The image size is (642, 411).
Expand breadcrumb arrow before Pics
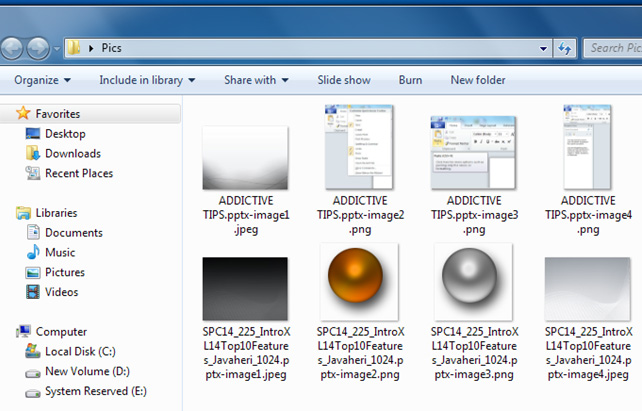click(x=91, y=48)
